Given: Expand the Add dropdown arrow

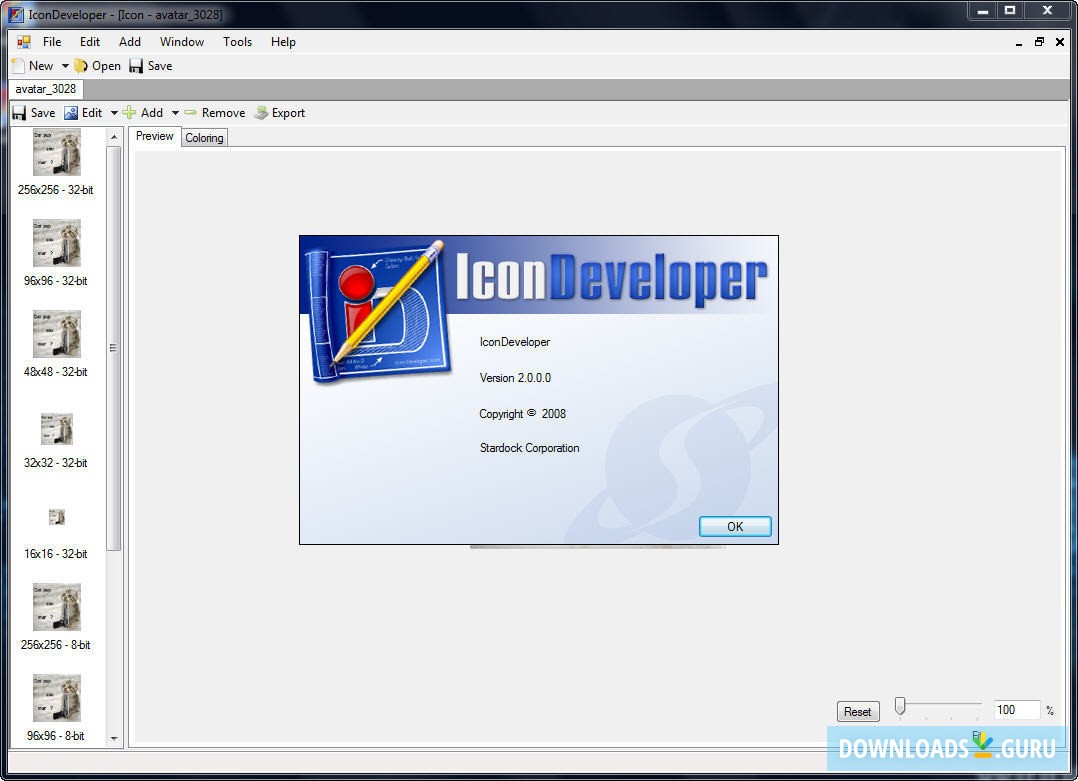Looking at the screenshot, I should pos(174,112).
